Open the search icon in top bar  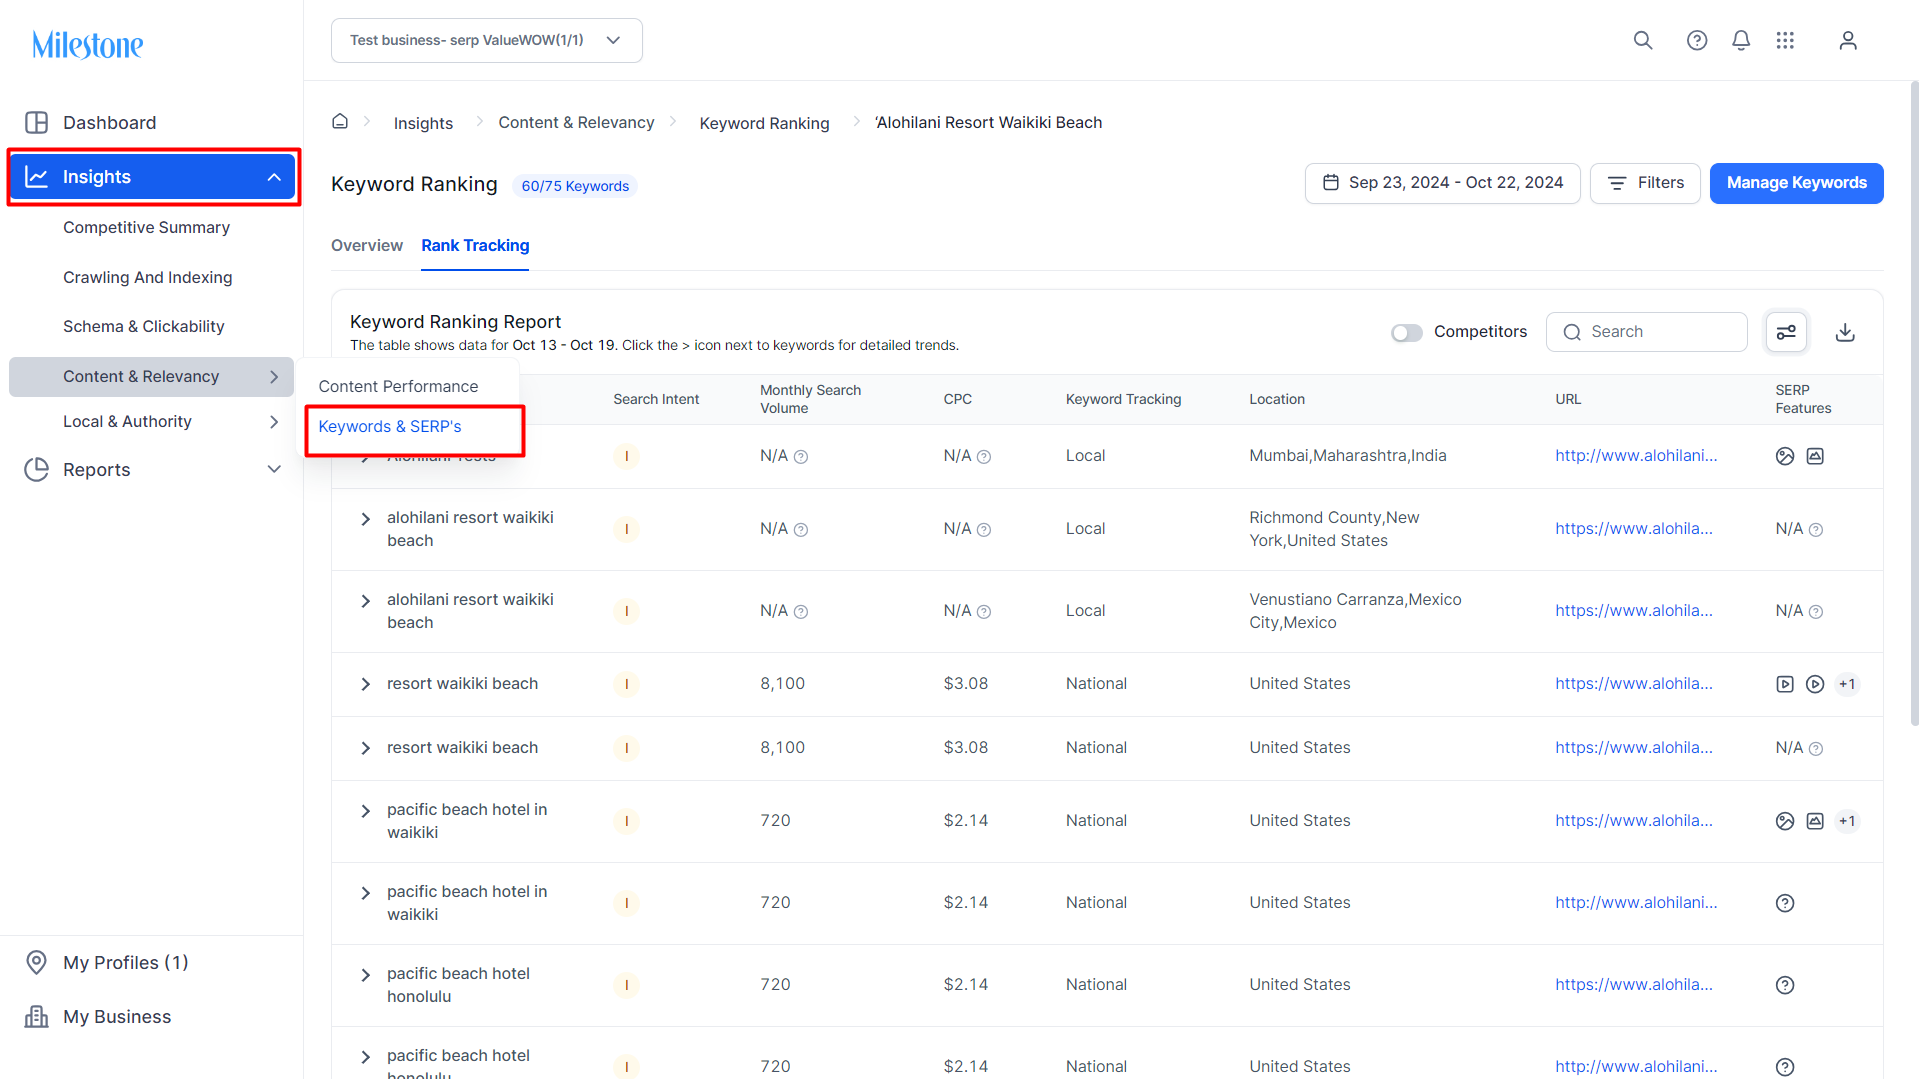click(1643, 40)
